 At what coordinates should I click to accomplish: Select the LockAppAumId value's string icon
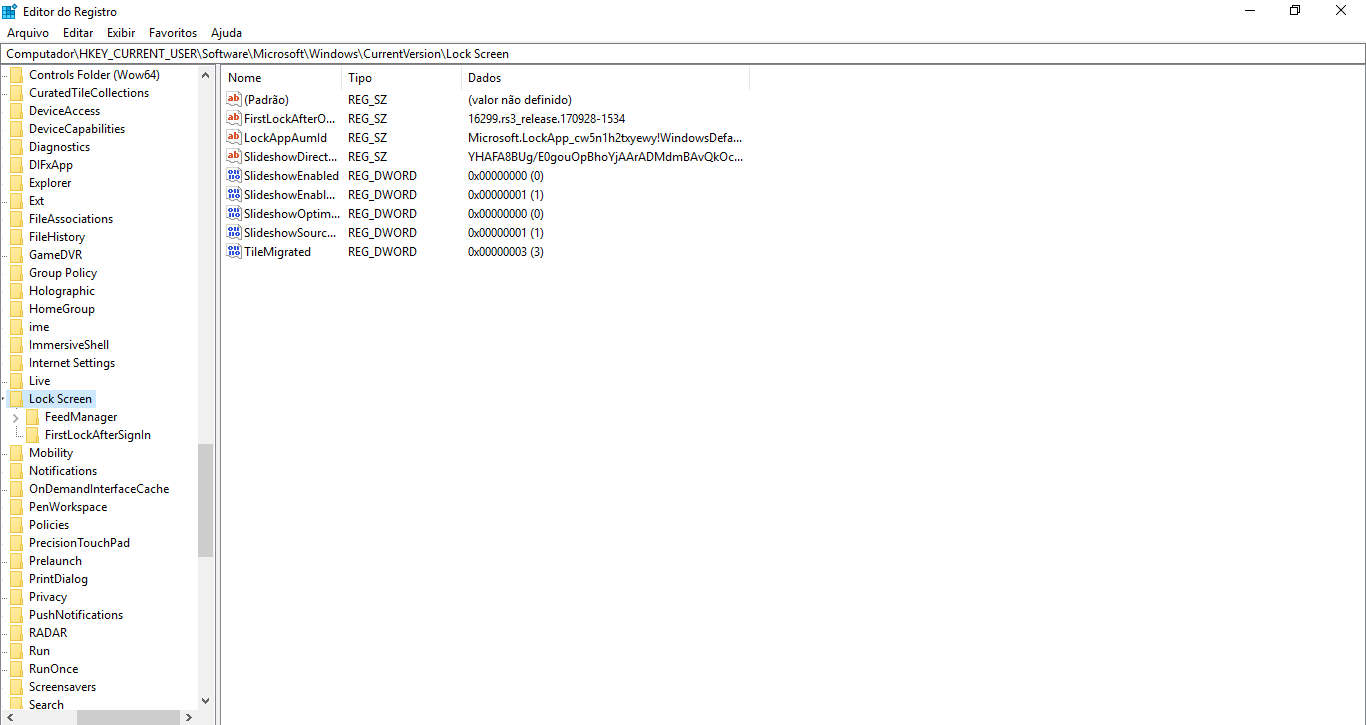pos(234,137)
